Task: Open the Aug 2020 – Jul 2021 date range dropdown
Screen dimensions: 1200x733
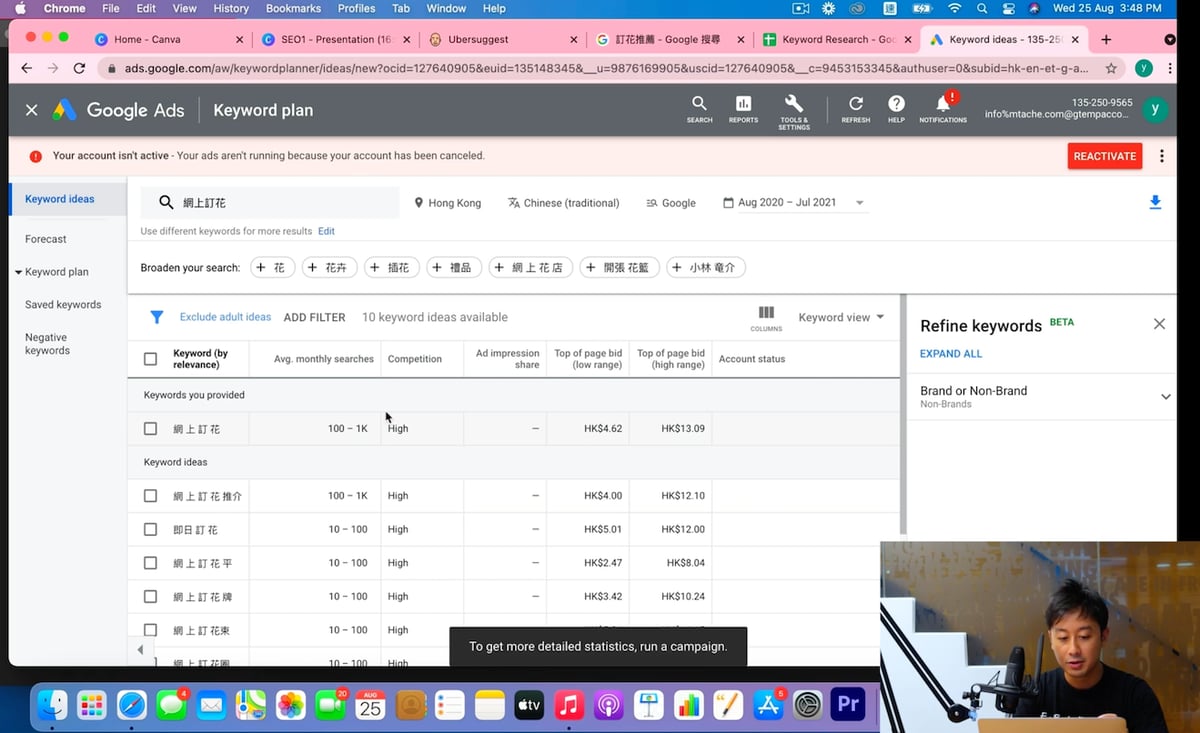Action: pos(793,203)
